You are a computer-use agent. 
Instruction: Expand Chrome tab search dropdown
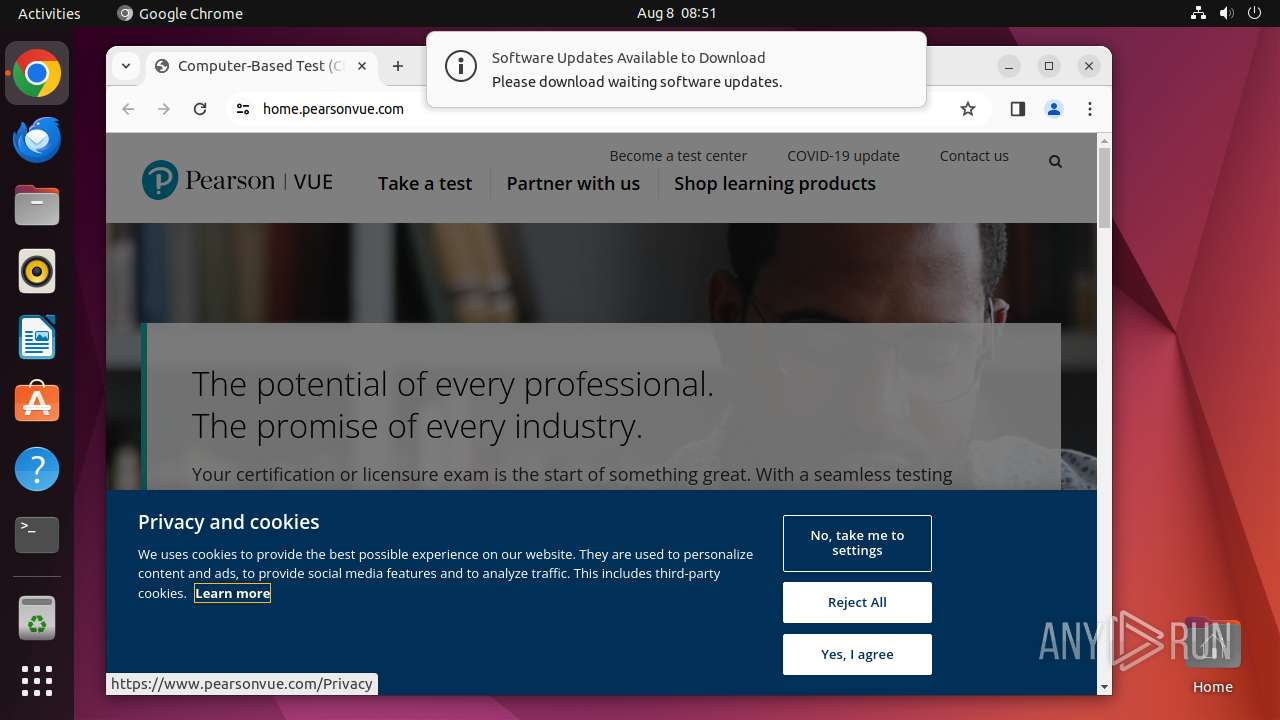[x=126, y=66]
